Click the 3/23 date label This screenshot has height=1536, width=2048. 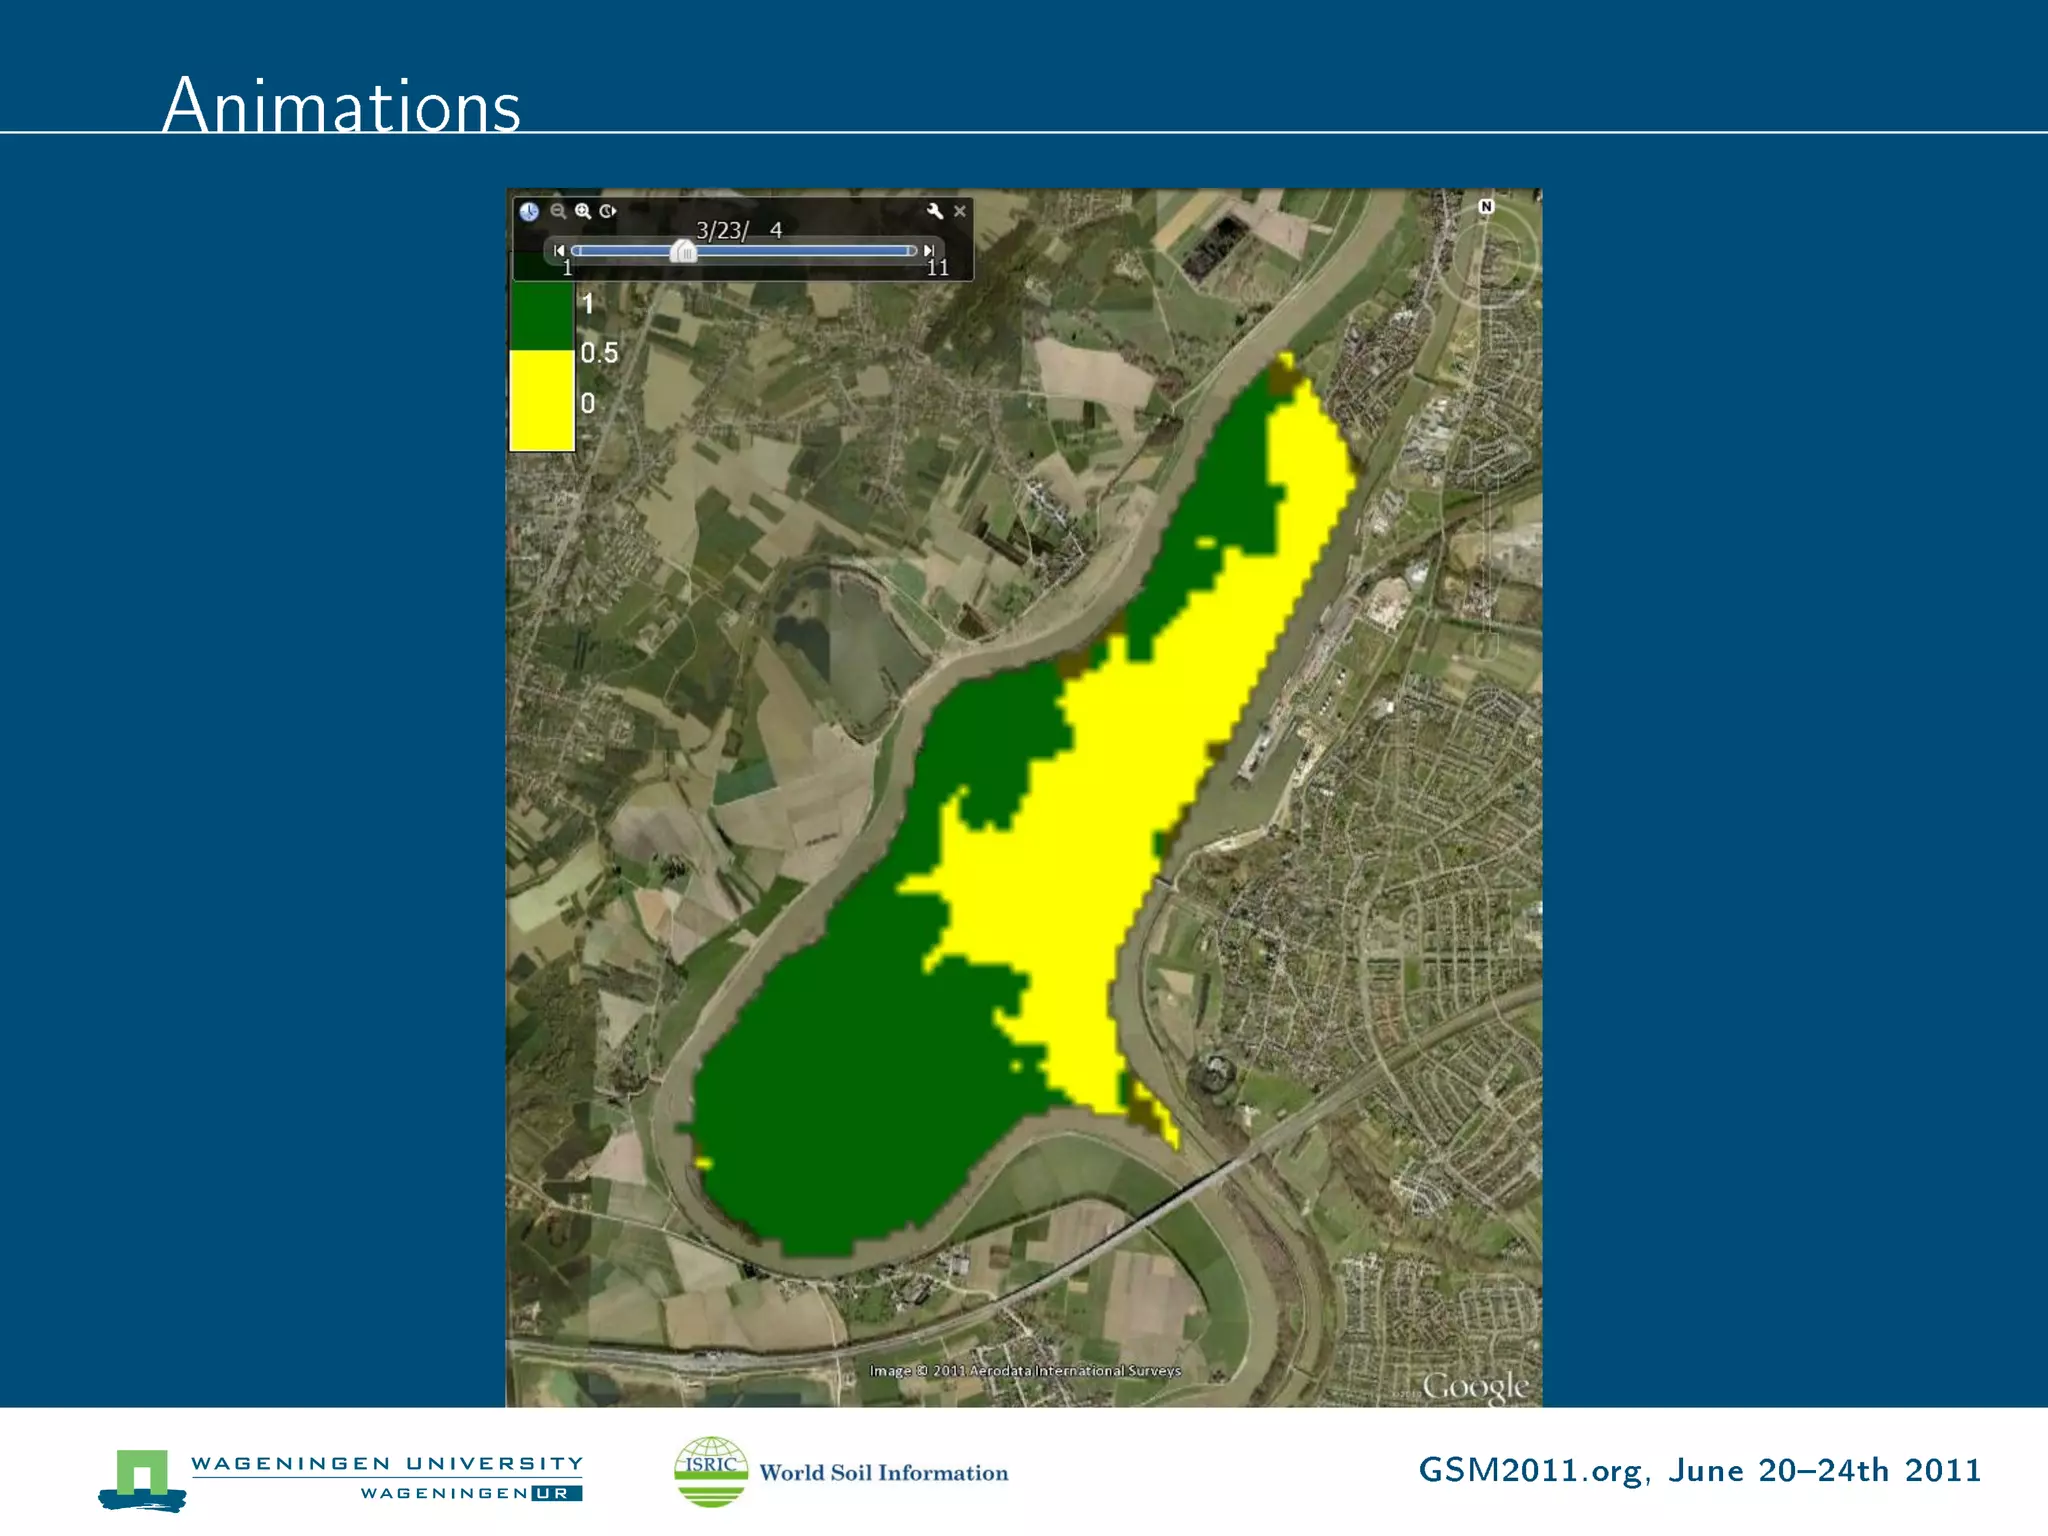(x=739, y=230)
